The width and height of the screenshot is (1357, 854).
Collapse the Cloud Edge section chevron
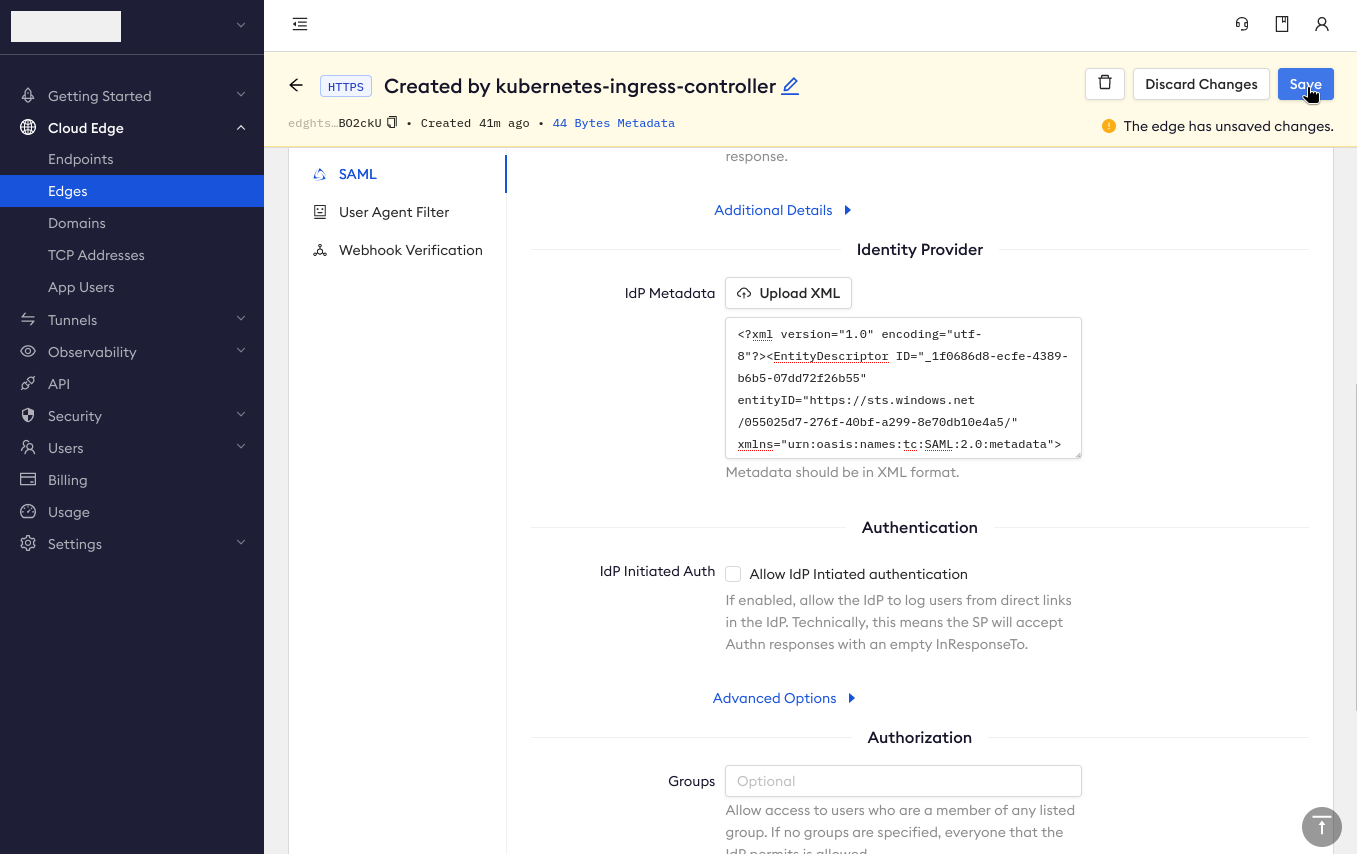pos(240,128)
